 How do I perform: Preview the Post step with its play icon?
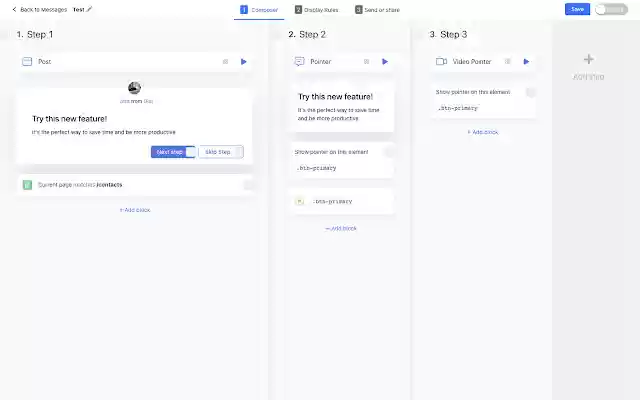244,62
